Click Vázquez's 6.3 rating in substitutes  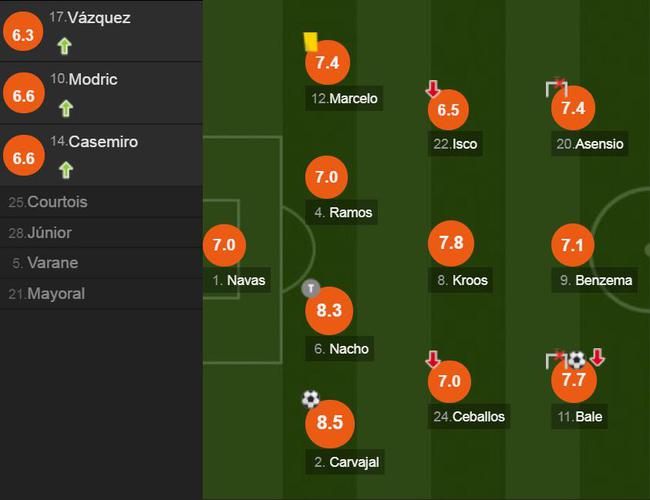22,33
